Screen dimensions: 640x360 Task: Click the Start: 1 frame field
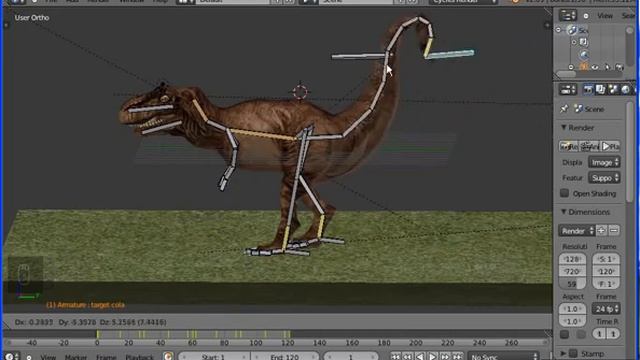coord(214,357)
